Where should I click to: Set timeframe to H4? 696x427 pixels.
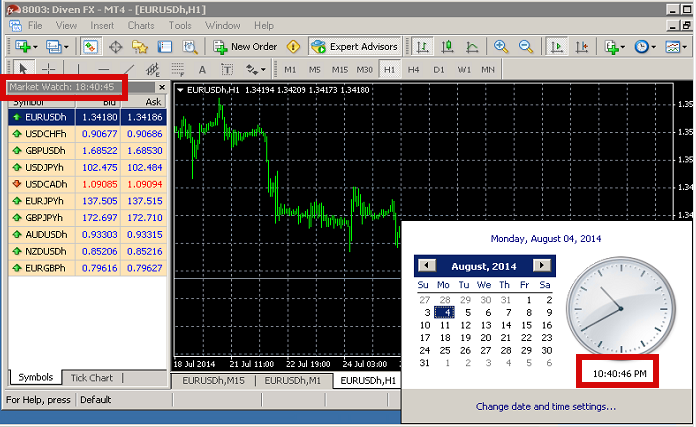pyautogui.click(x=414, y=70)
